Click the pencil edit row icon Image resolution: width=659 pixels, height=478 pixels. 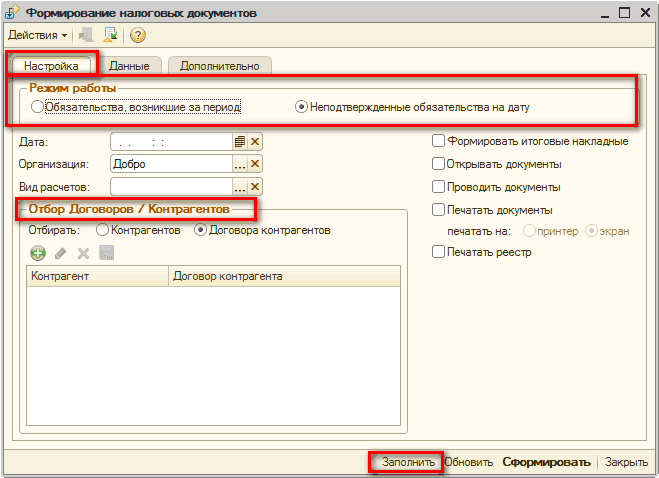(61, 253)
